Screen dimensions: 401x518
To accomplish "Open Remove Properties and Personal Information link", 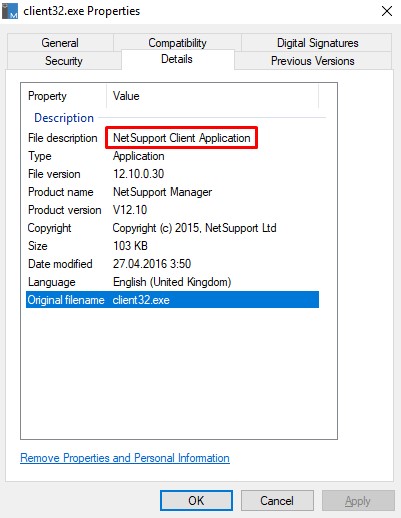I will (x=125, y=458).
